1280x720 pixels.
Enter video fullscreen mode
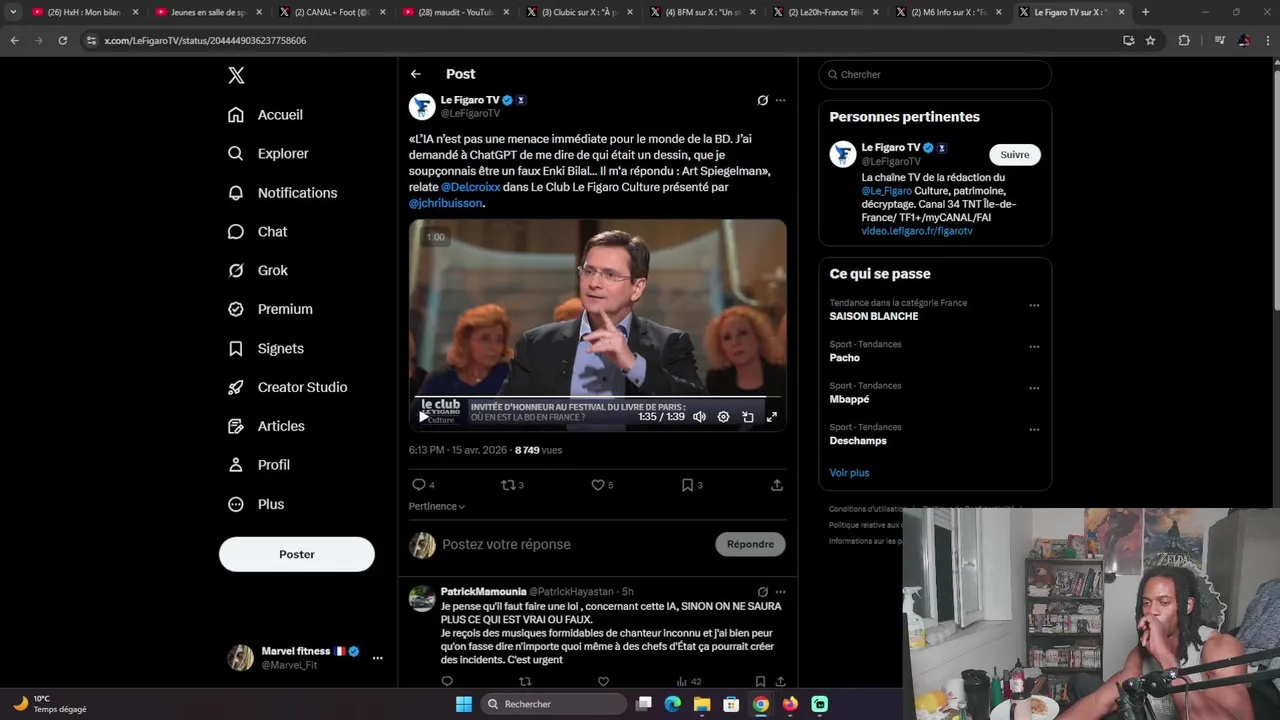[771, 417]
